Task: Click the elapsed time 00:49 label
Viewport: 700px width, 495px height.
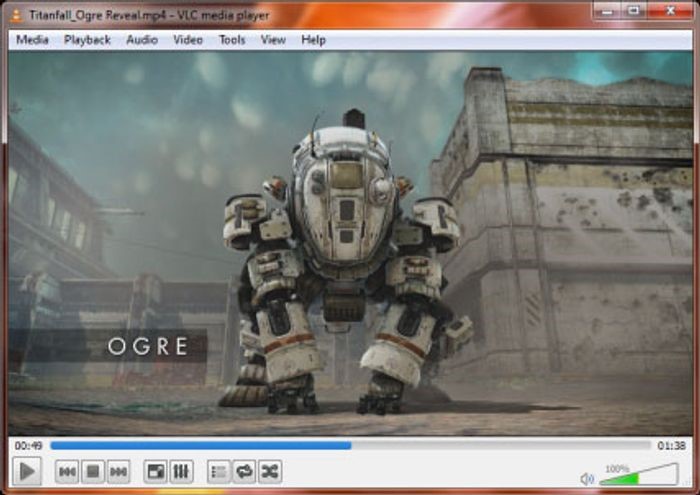Action: [x=27, y=445]
